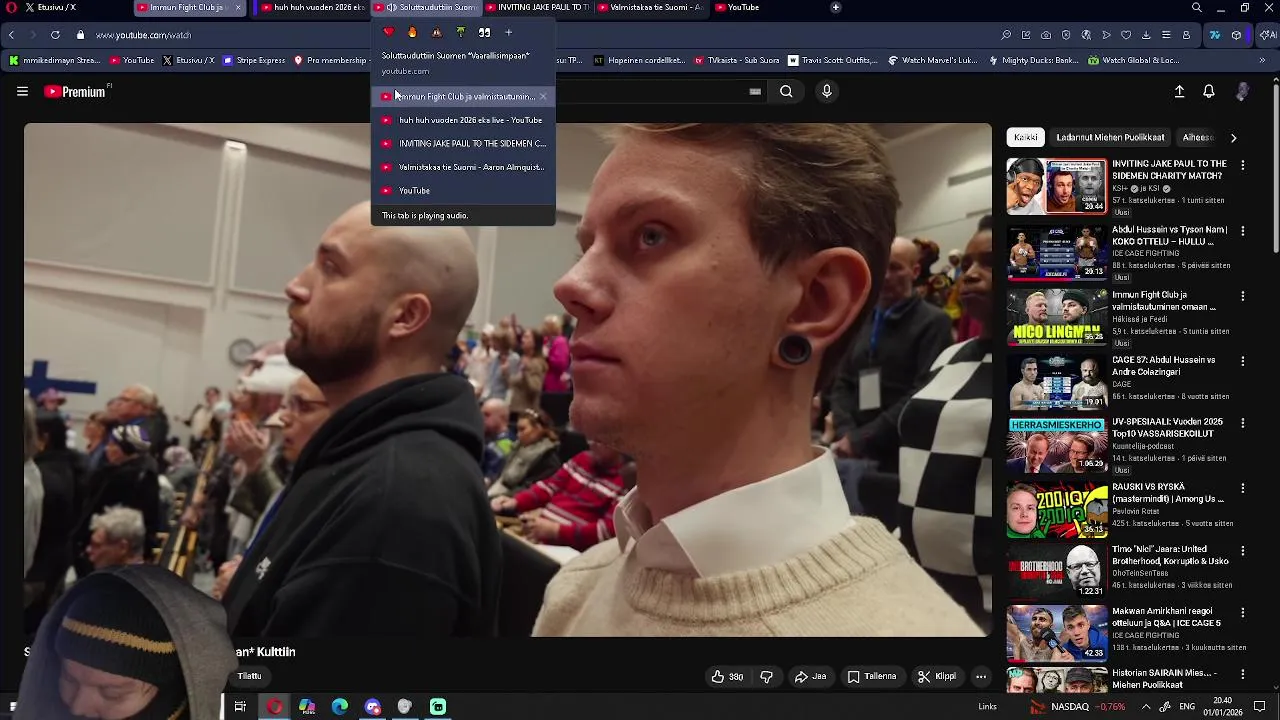Click the Tallenna save button
Image resolution: width=1280 pixels, height=720 pixels.
click(x=872, y=677)
